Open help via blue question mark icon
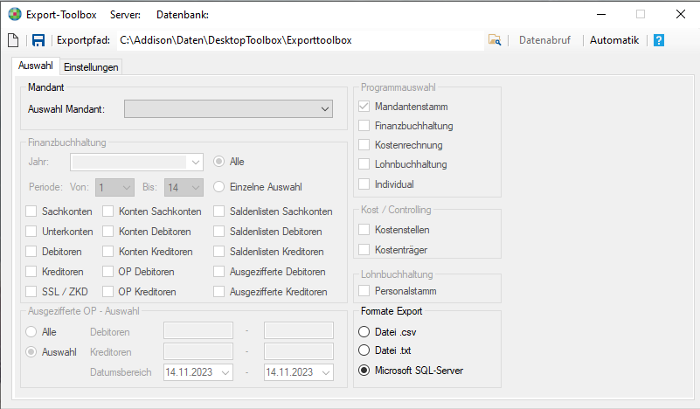The width and height of the screenshot is (700, 409). point(658,40)
